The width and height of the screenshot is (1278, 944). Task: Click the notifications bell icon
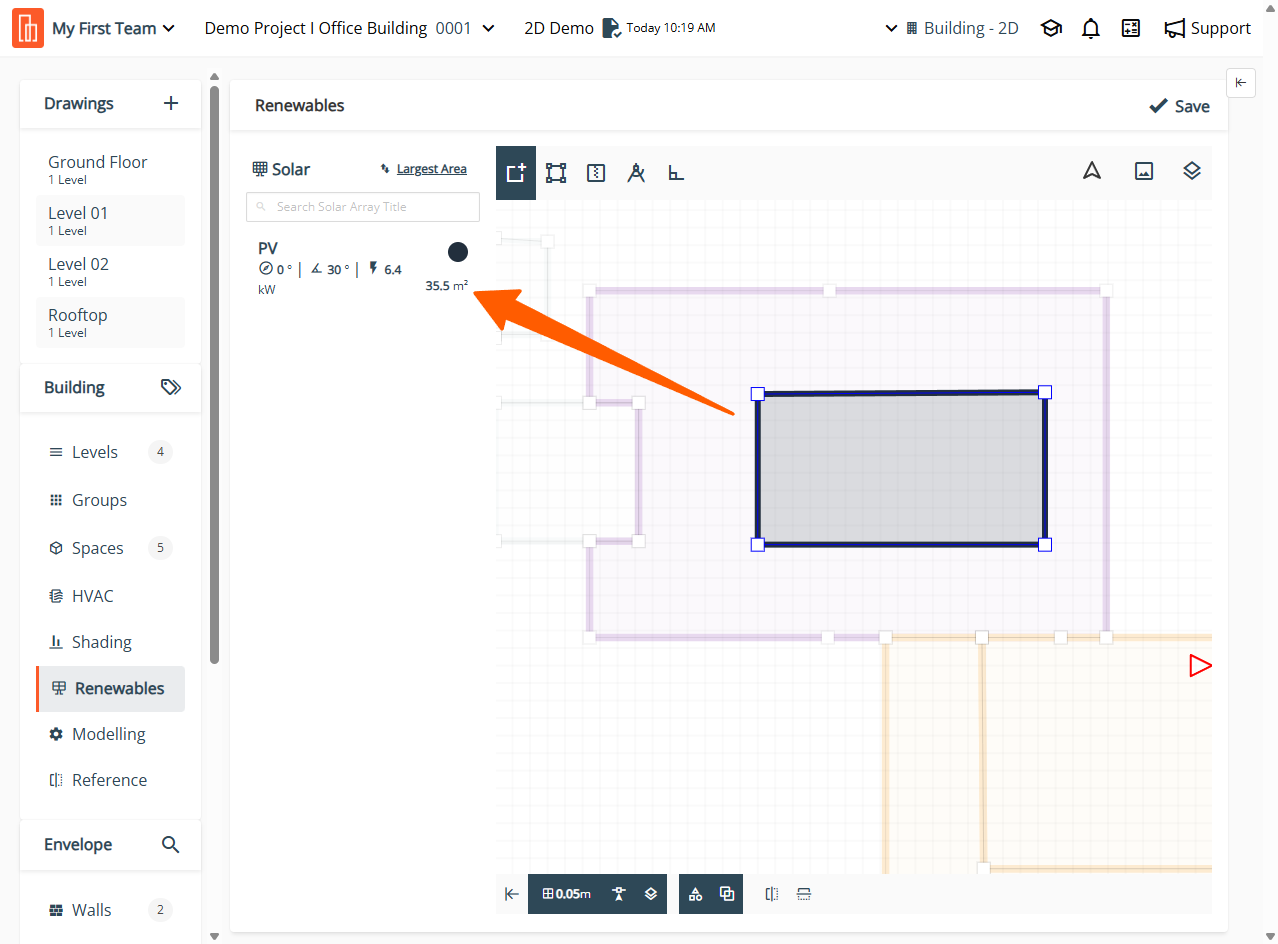[x=1091, y=29]
